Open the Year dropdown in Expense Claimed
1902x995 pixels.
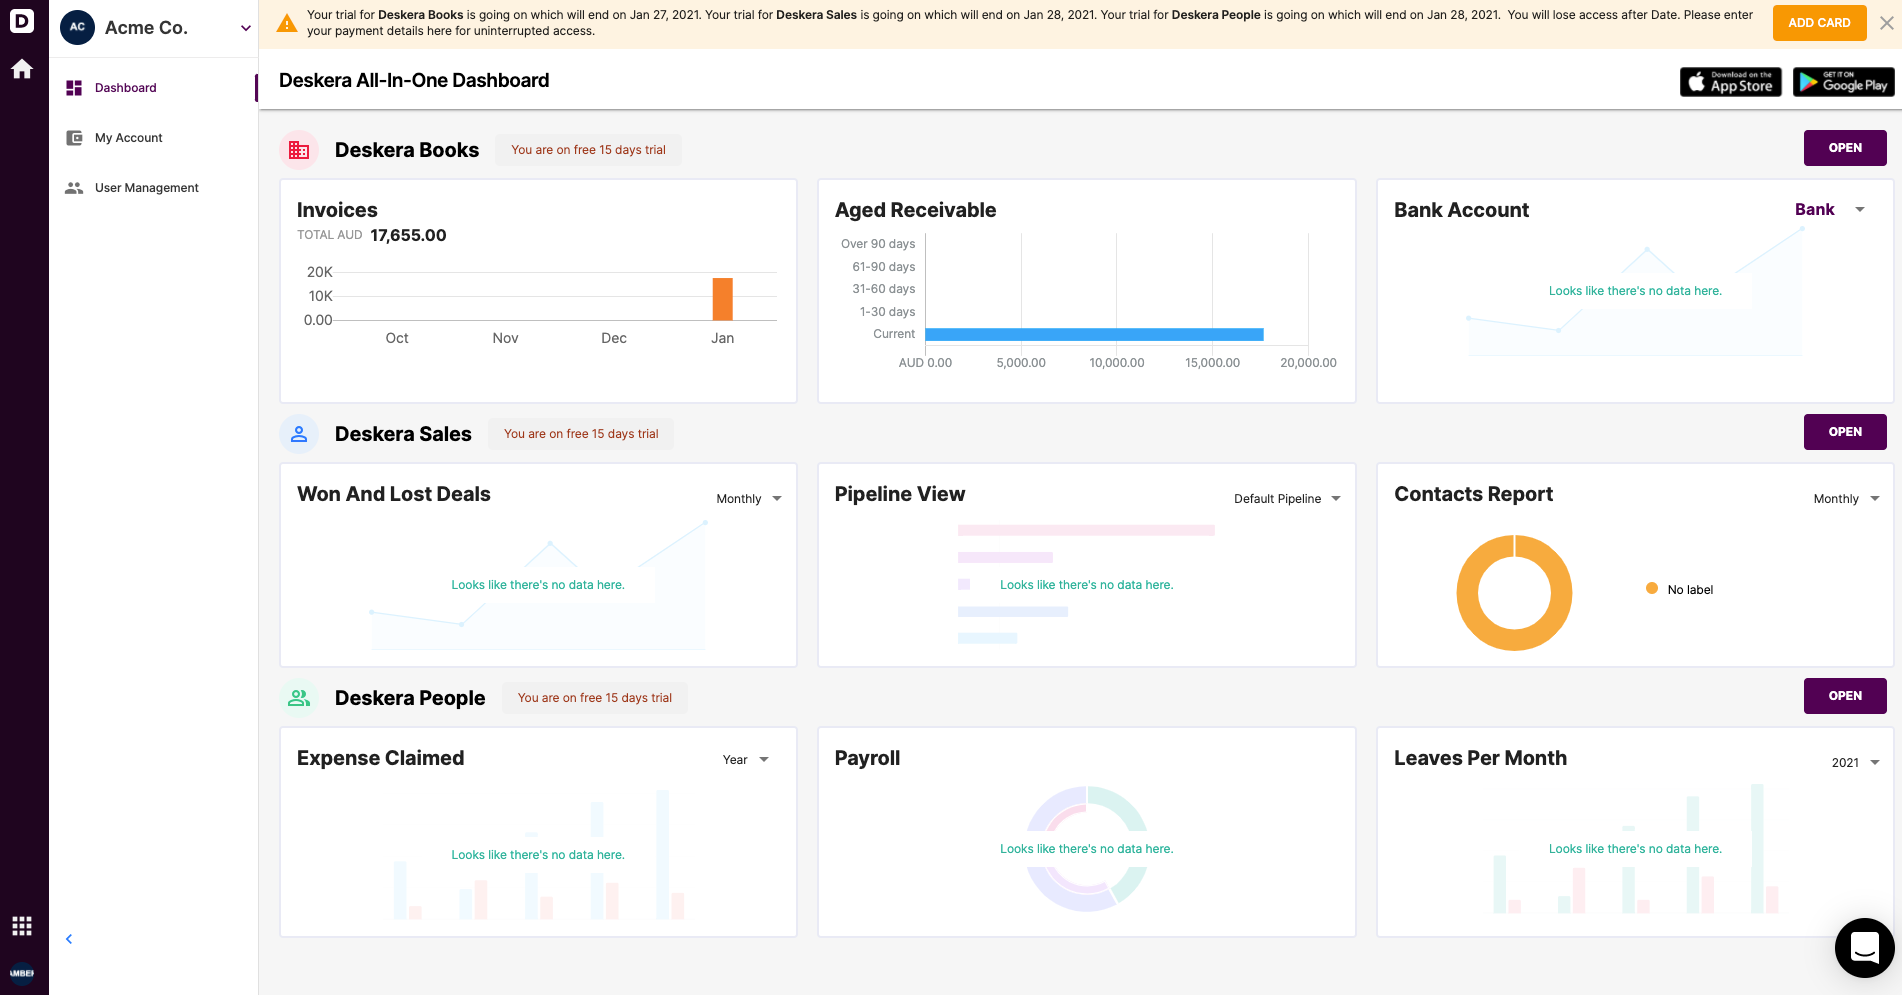click(x=746, y=760)
